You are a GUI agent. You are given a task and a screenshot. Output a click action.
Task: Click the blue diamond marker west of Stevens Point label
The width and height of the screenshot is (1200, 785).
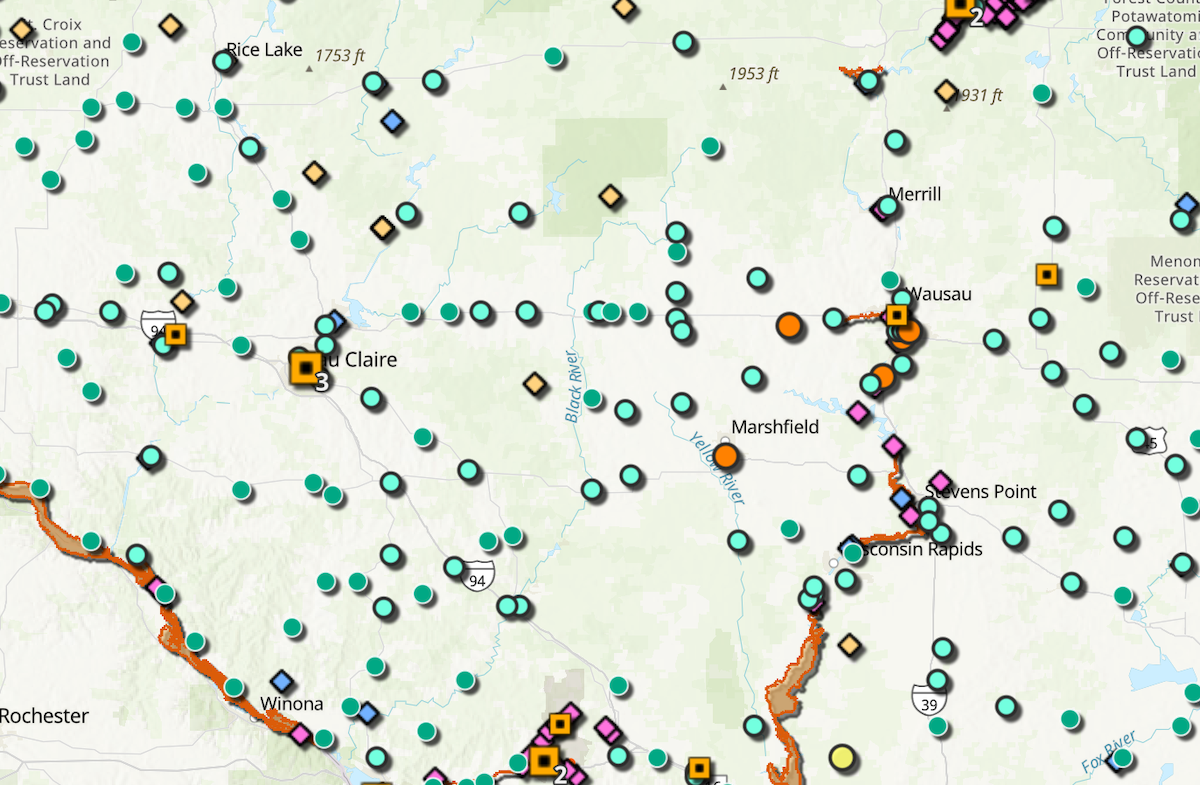coord(902,498)
